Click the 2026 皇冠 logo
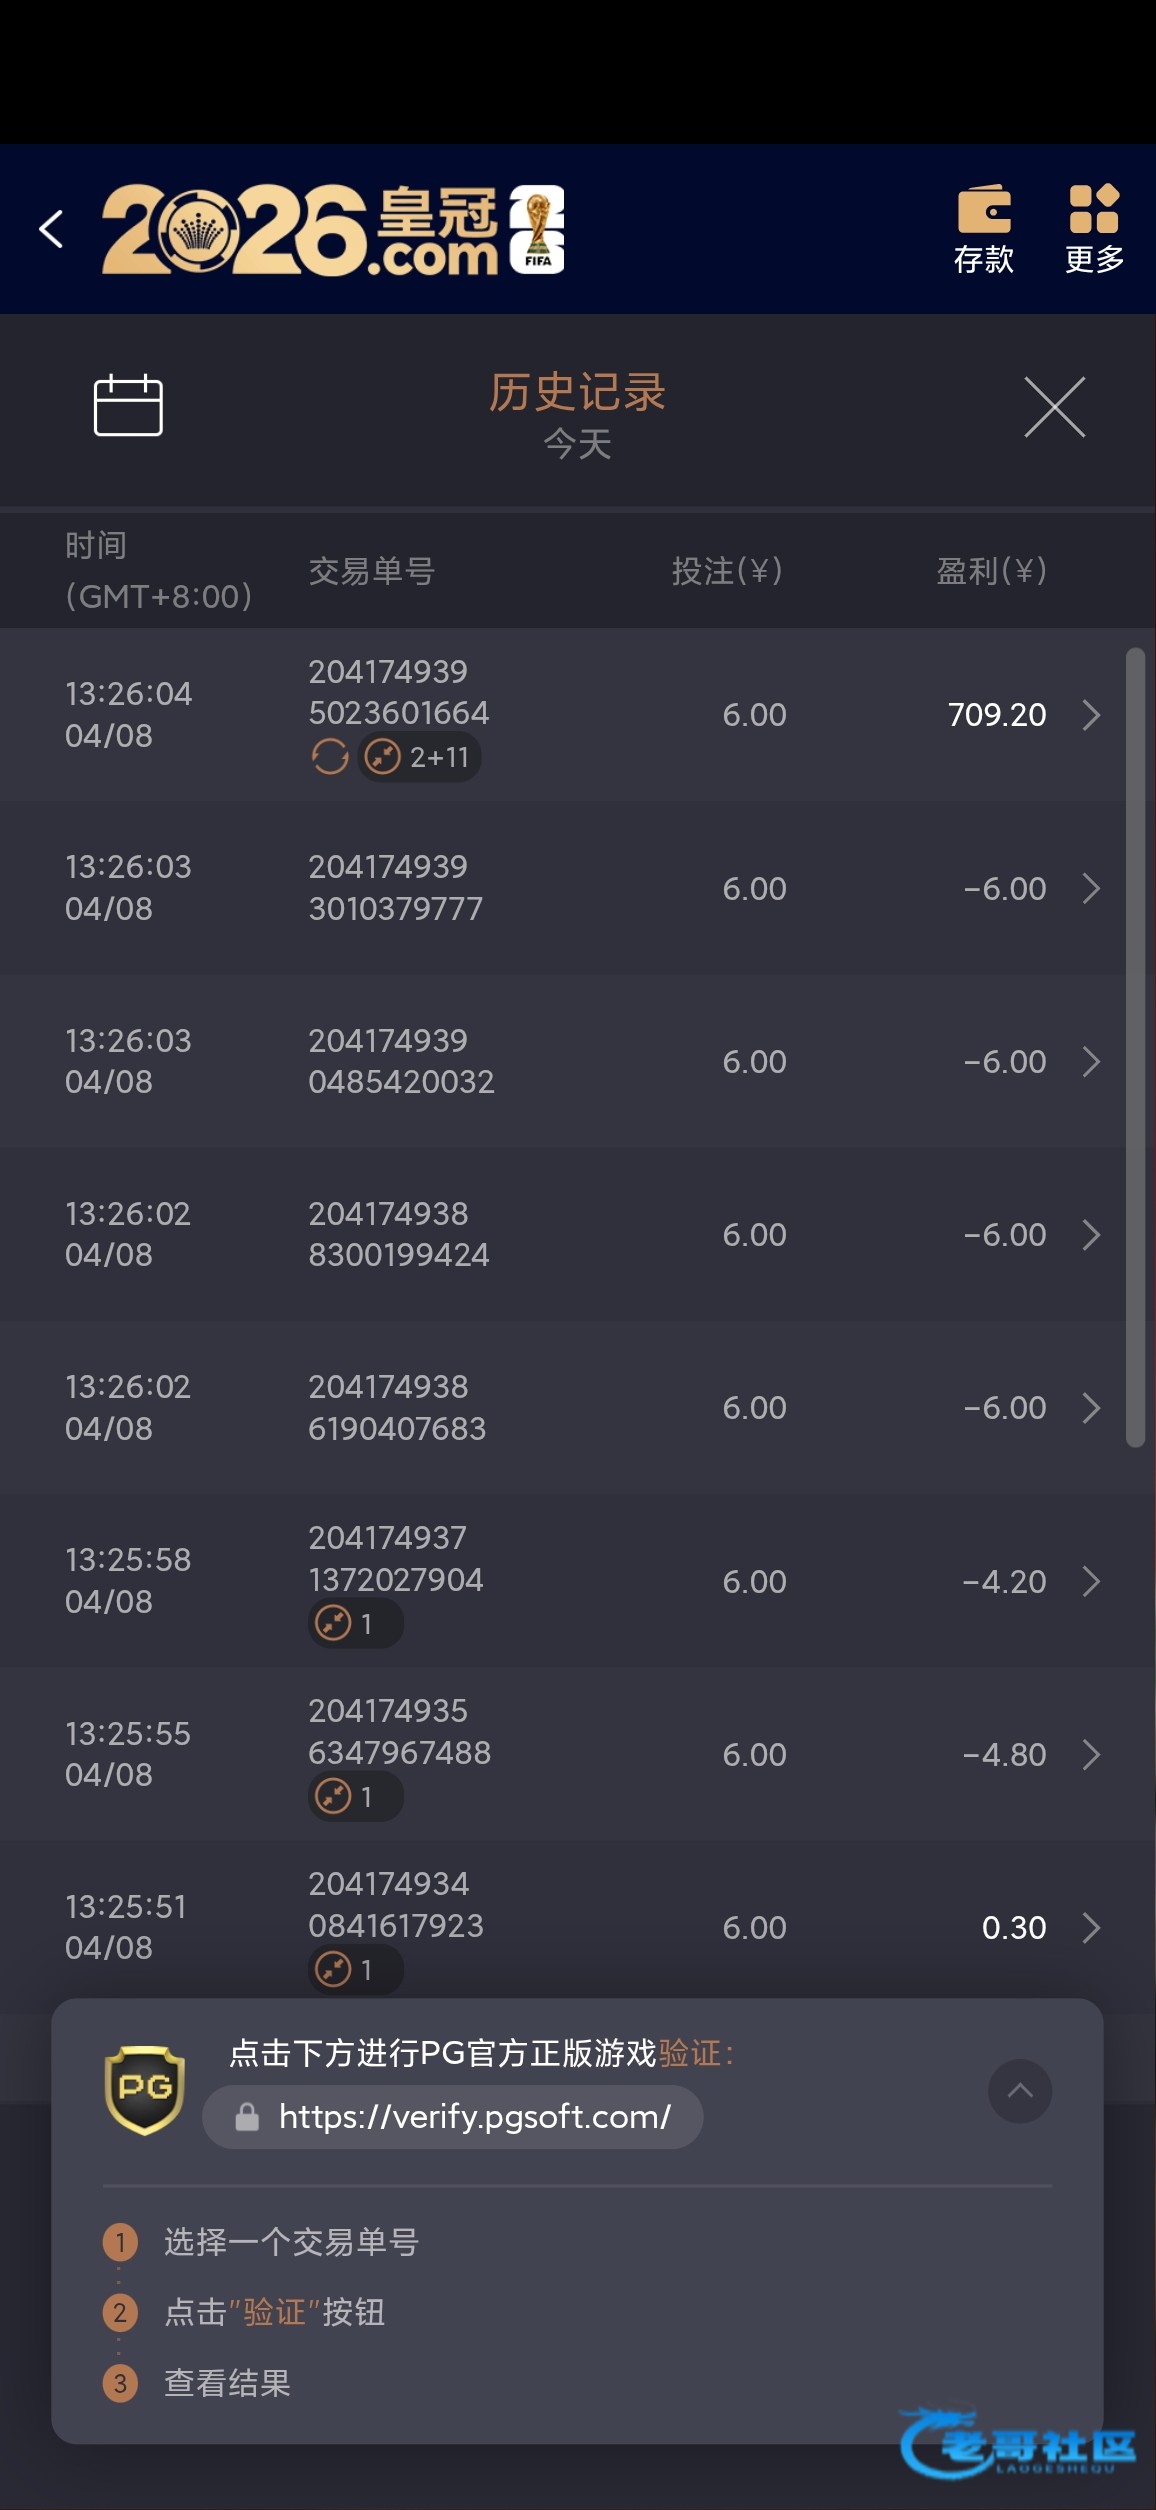Screen dimensions: 1156x2510 point(333,229)
